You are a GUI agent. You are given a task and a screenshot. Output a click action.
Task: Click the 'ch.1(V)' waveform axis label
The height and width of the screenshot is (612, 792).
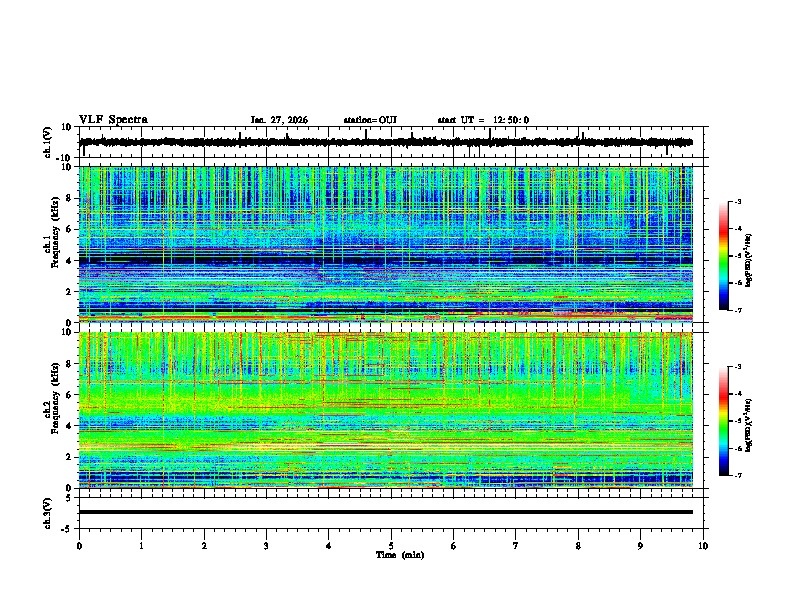48,142
